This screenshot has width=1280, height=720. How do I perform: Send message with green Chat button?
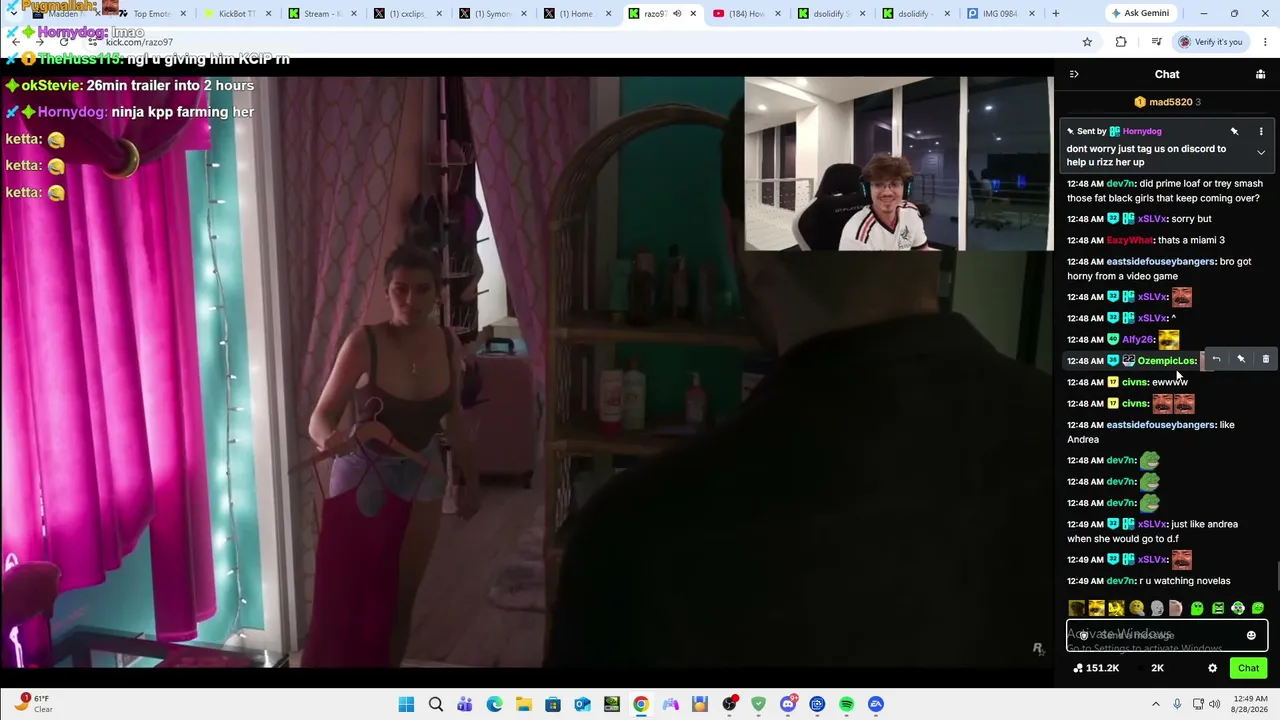tap(1248, 668)
